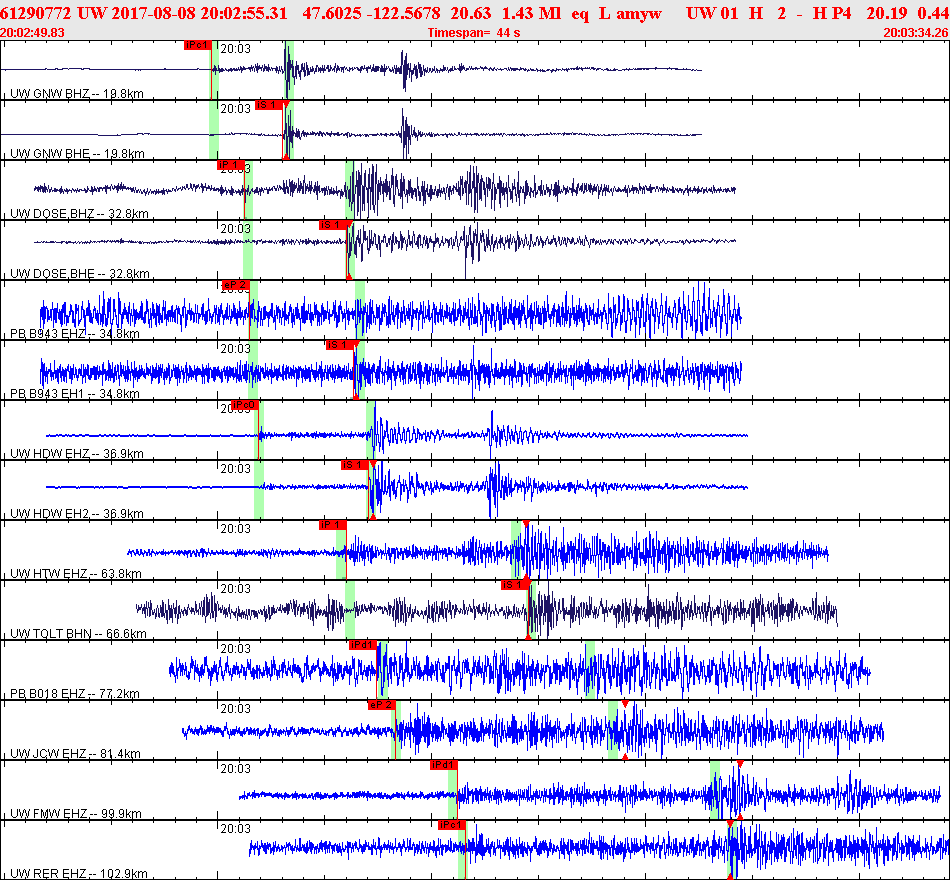Screen dimensions: 950x880
Task: Click the 'PB B943 EHZ -- 34.8km' channel label
Action: (75, 333)
